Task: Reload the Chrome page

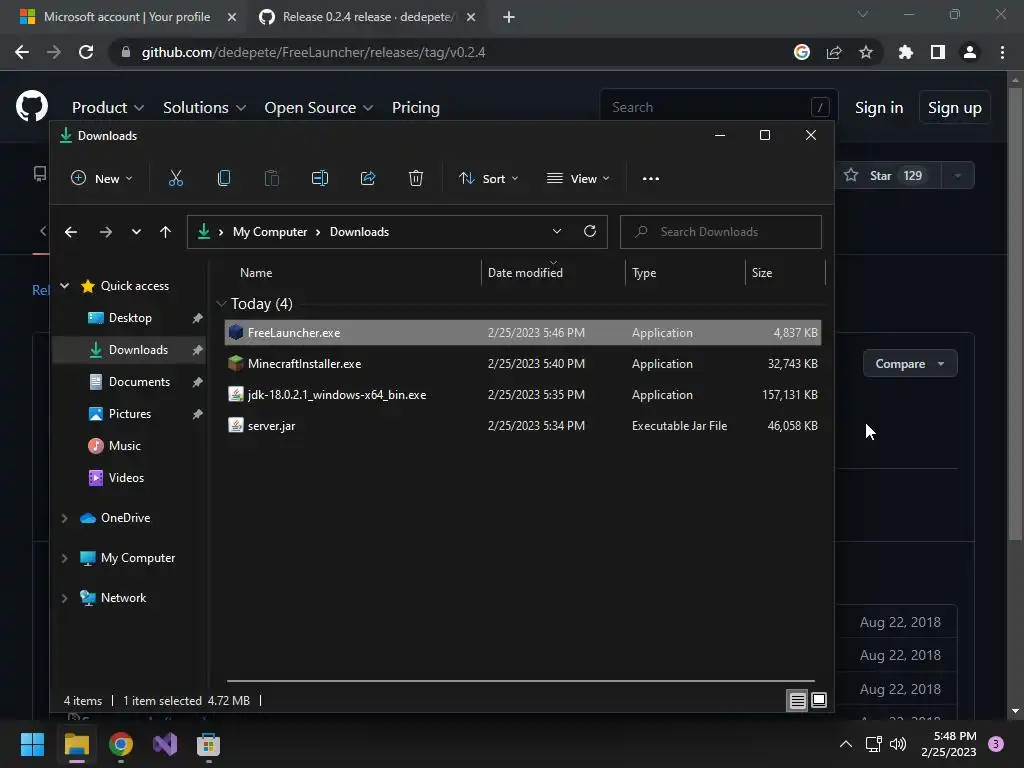Action: click(86, 52)
